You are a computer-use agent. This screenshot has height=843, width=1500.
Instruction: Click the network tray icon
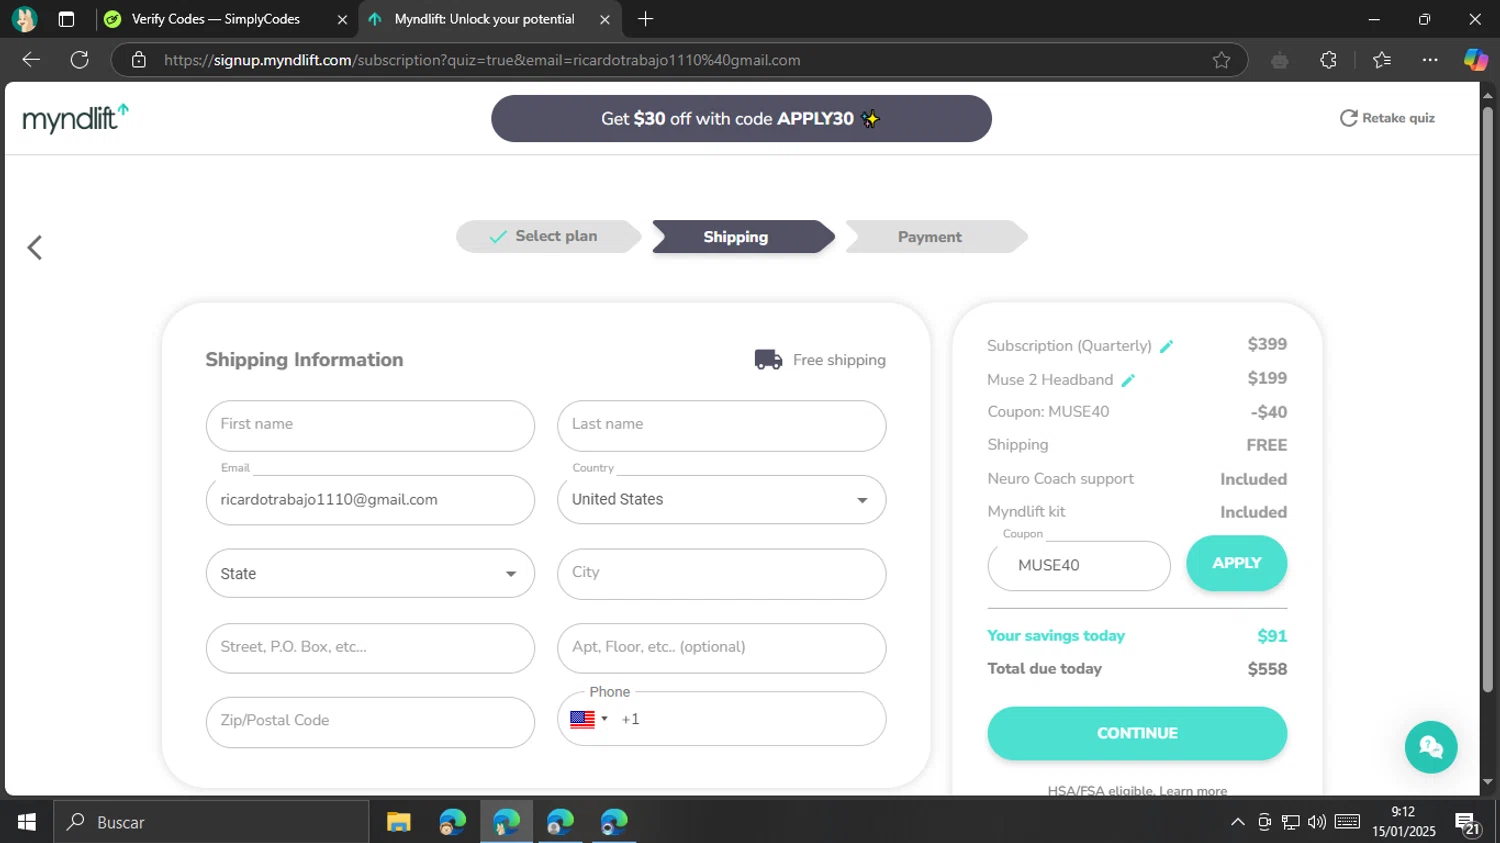click(x=1290, y=822)
